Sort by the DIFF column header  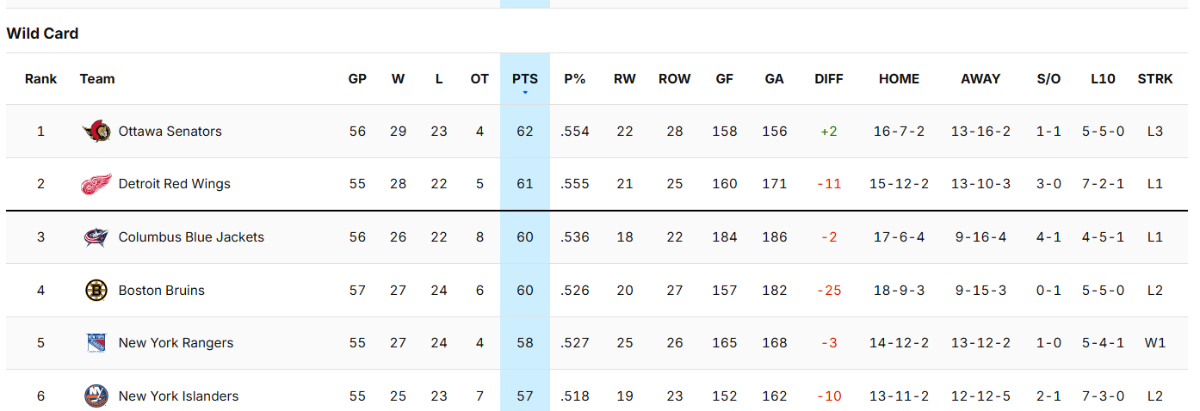[x=829, y=79]
